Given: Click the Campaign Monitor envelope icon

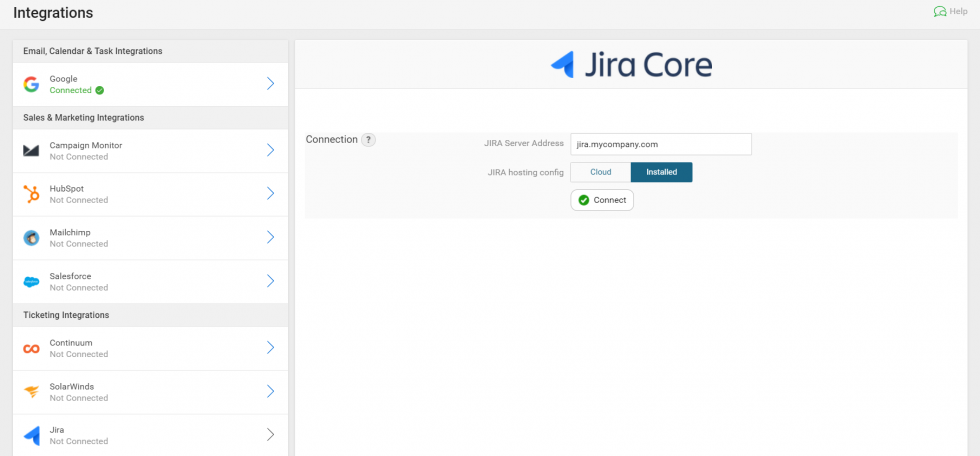Looking at the screenshot, I should [31, 151].
